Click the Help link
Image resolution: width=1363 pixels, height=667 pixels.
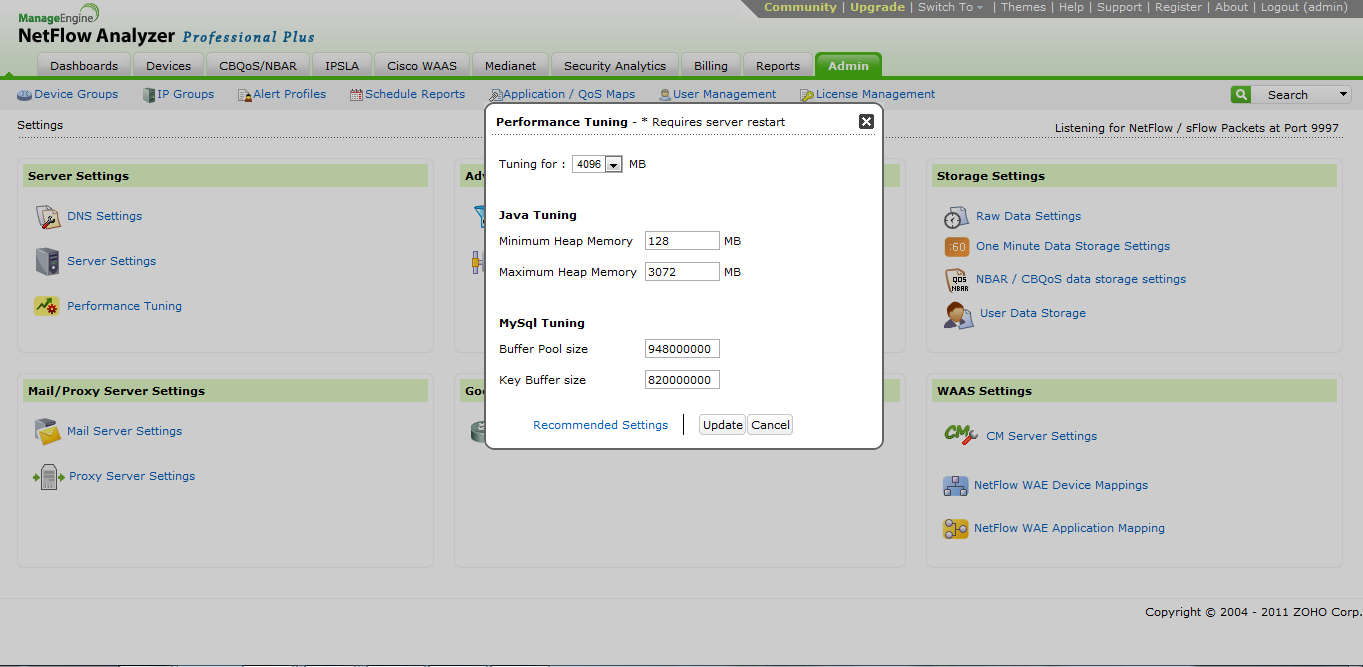point(1071,7)
